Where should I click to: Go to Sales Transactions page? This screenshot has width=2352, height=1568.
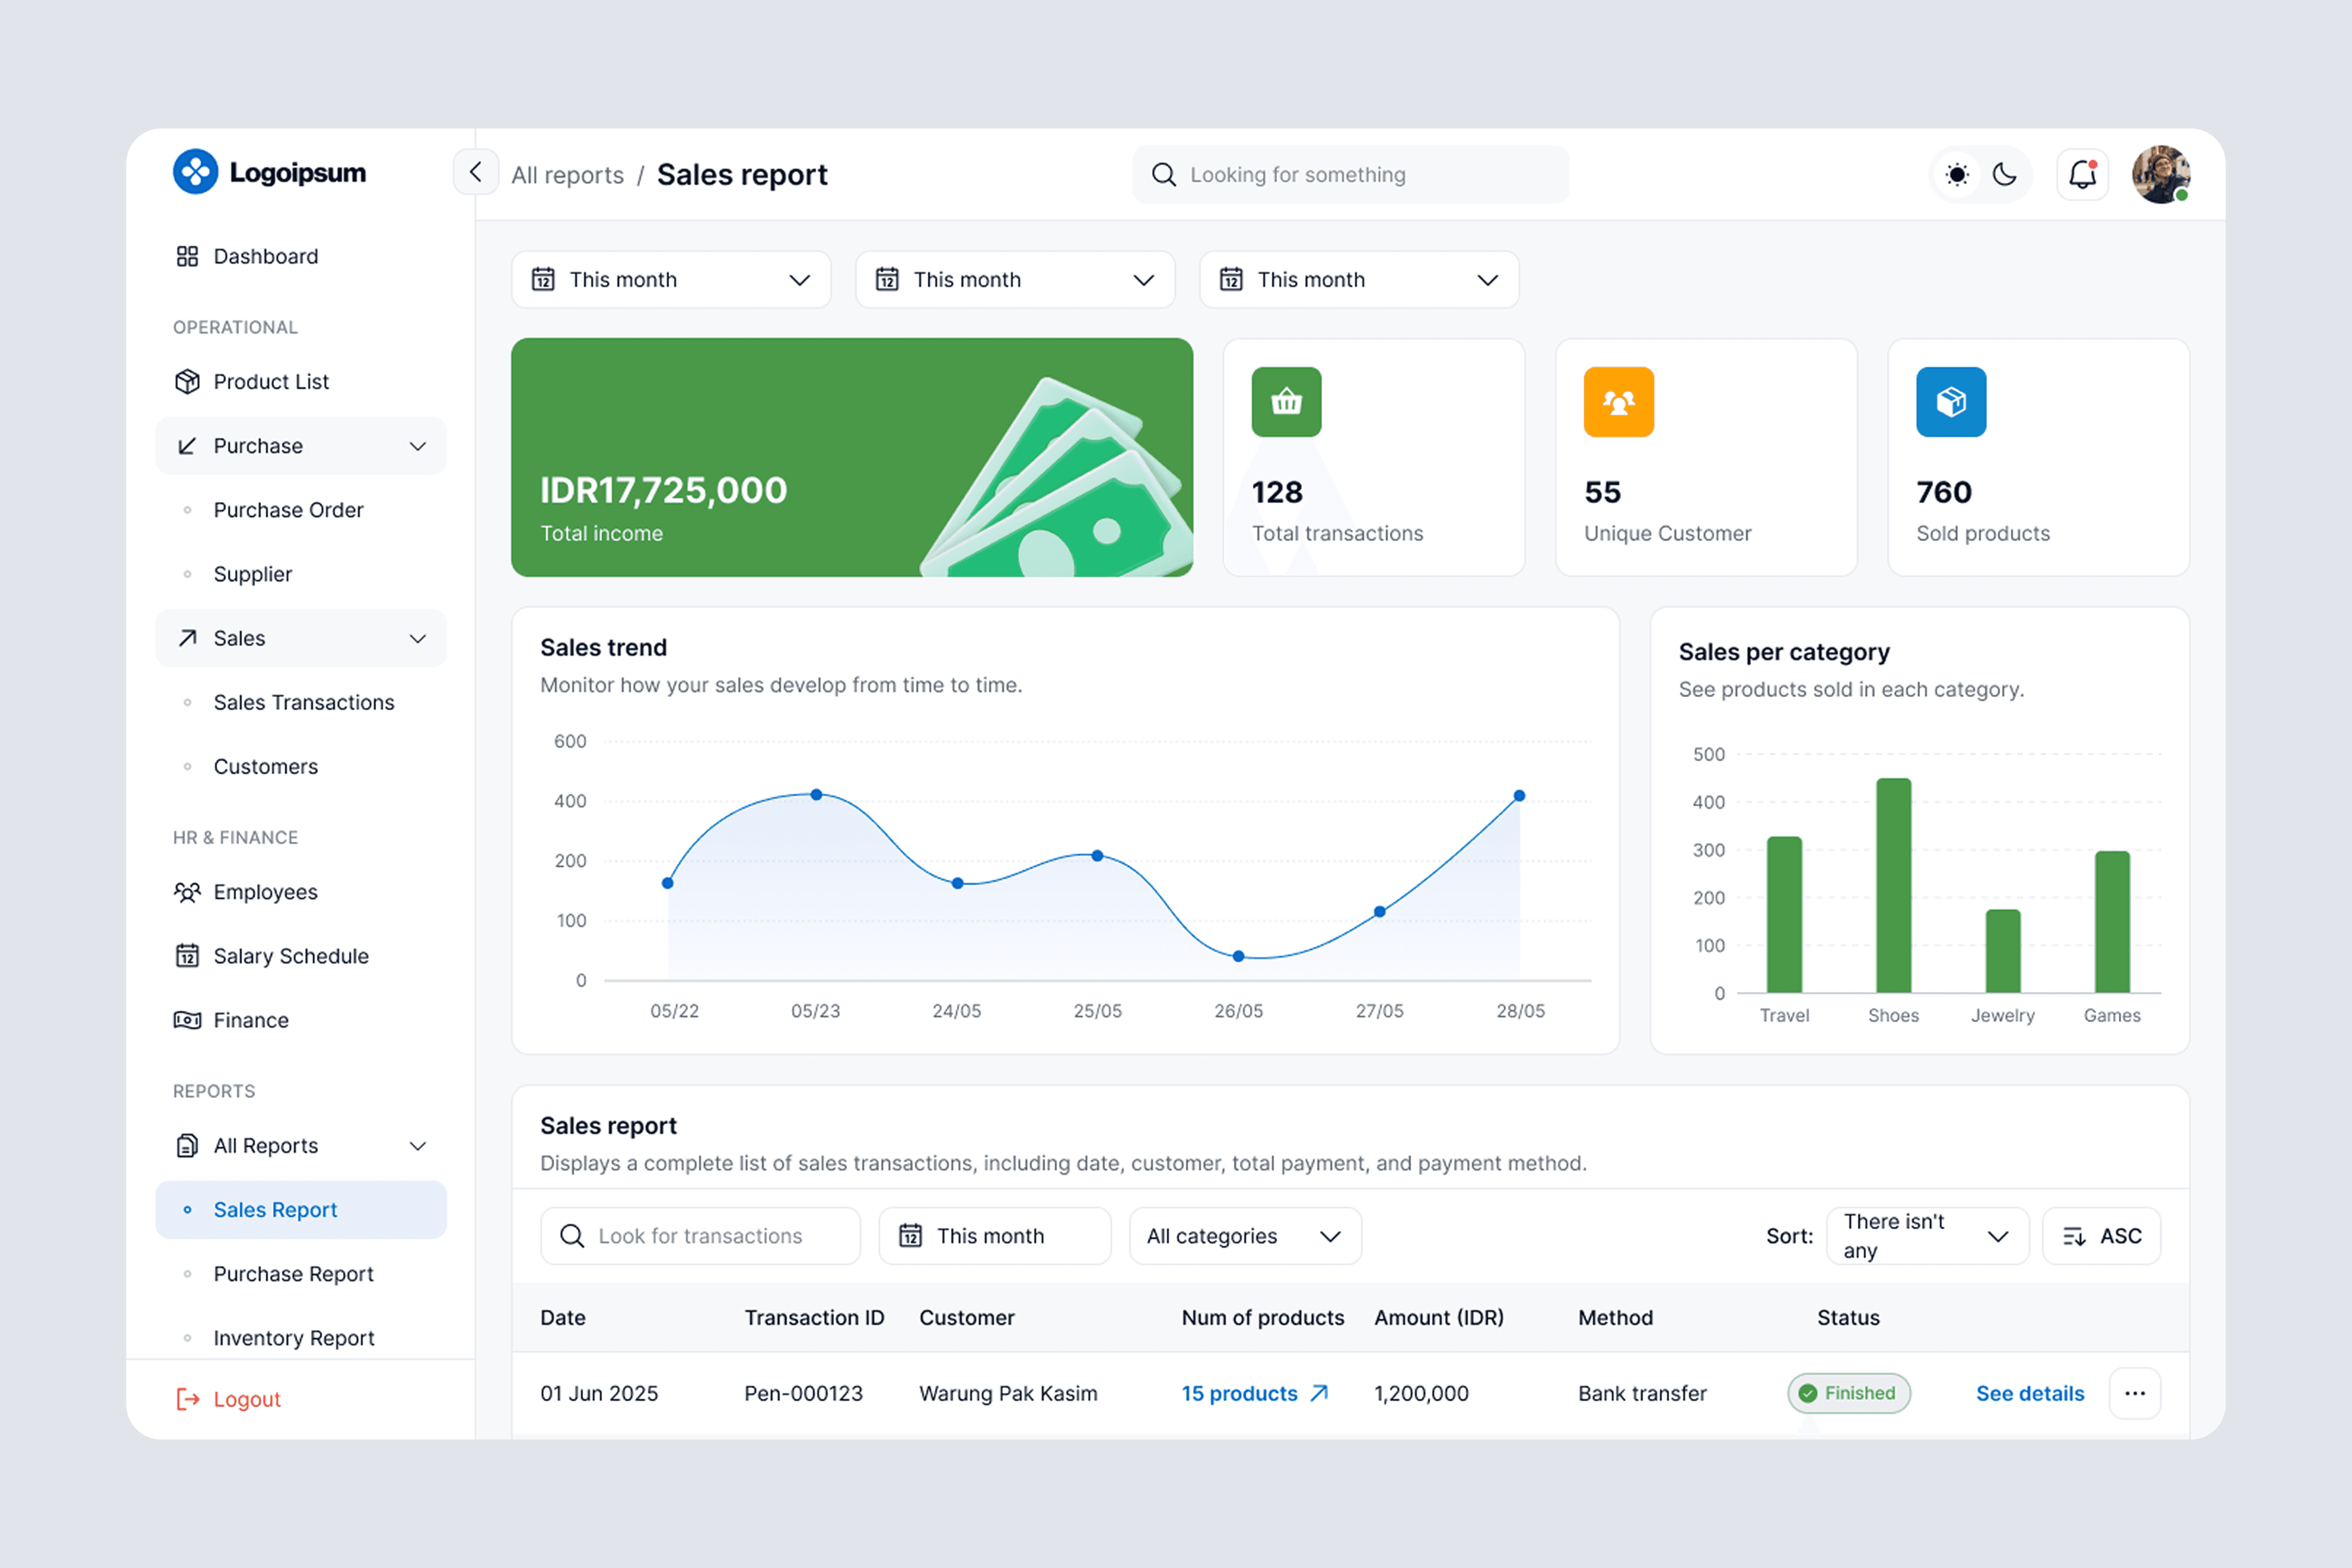(304, 702)
